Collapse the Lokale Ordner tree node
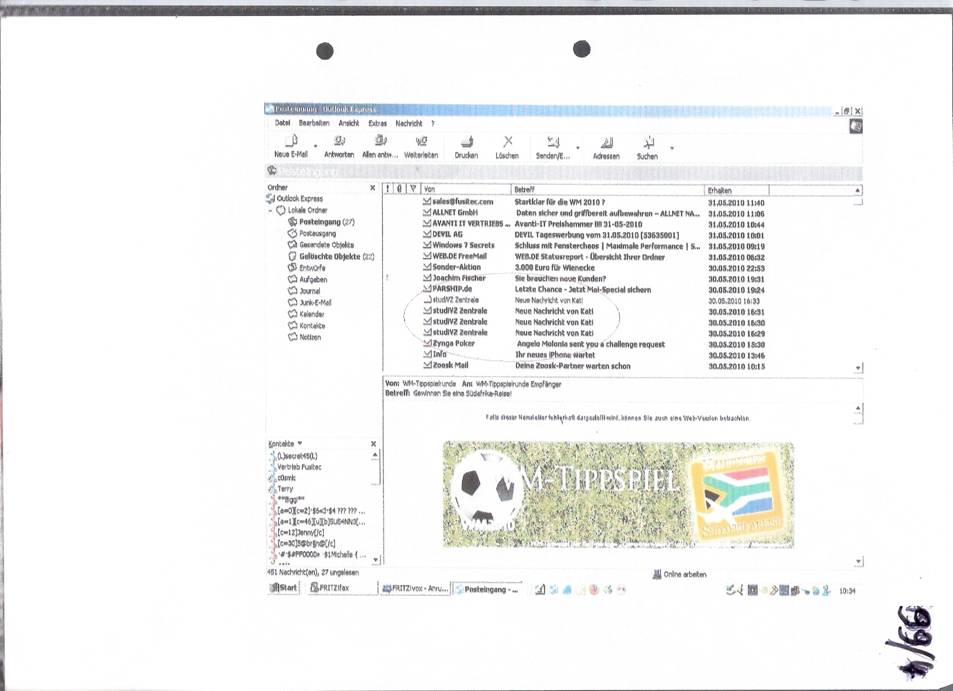The image size is (953, 691). click(x=270, y=210)
